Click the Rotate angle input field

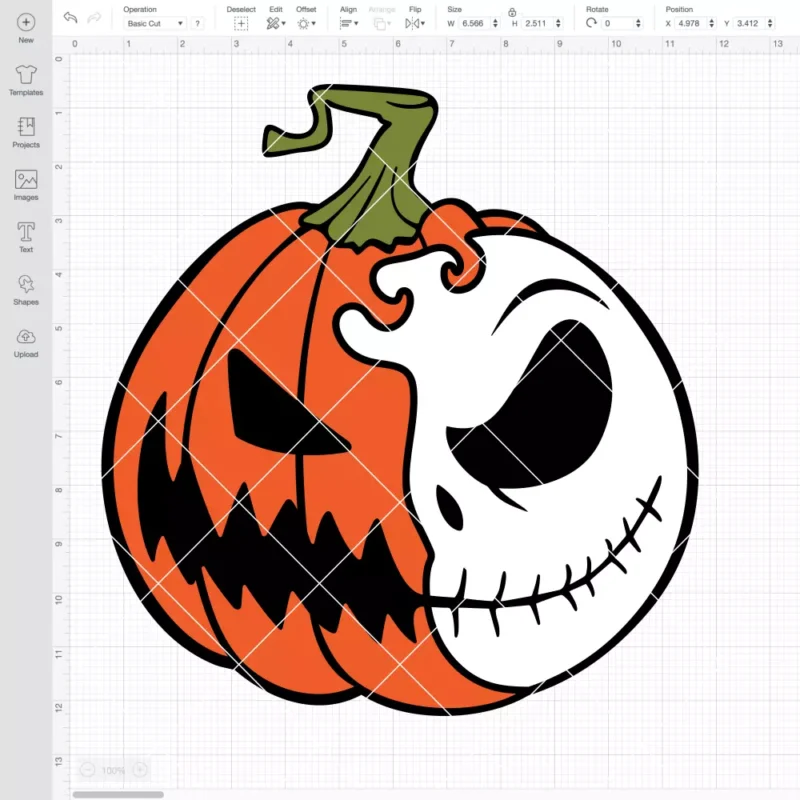[x=617, y=23]
